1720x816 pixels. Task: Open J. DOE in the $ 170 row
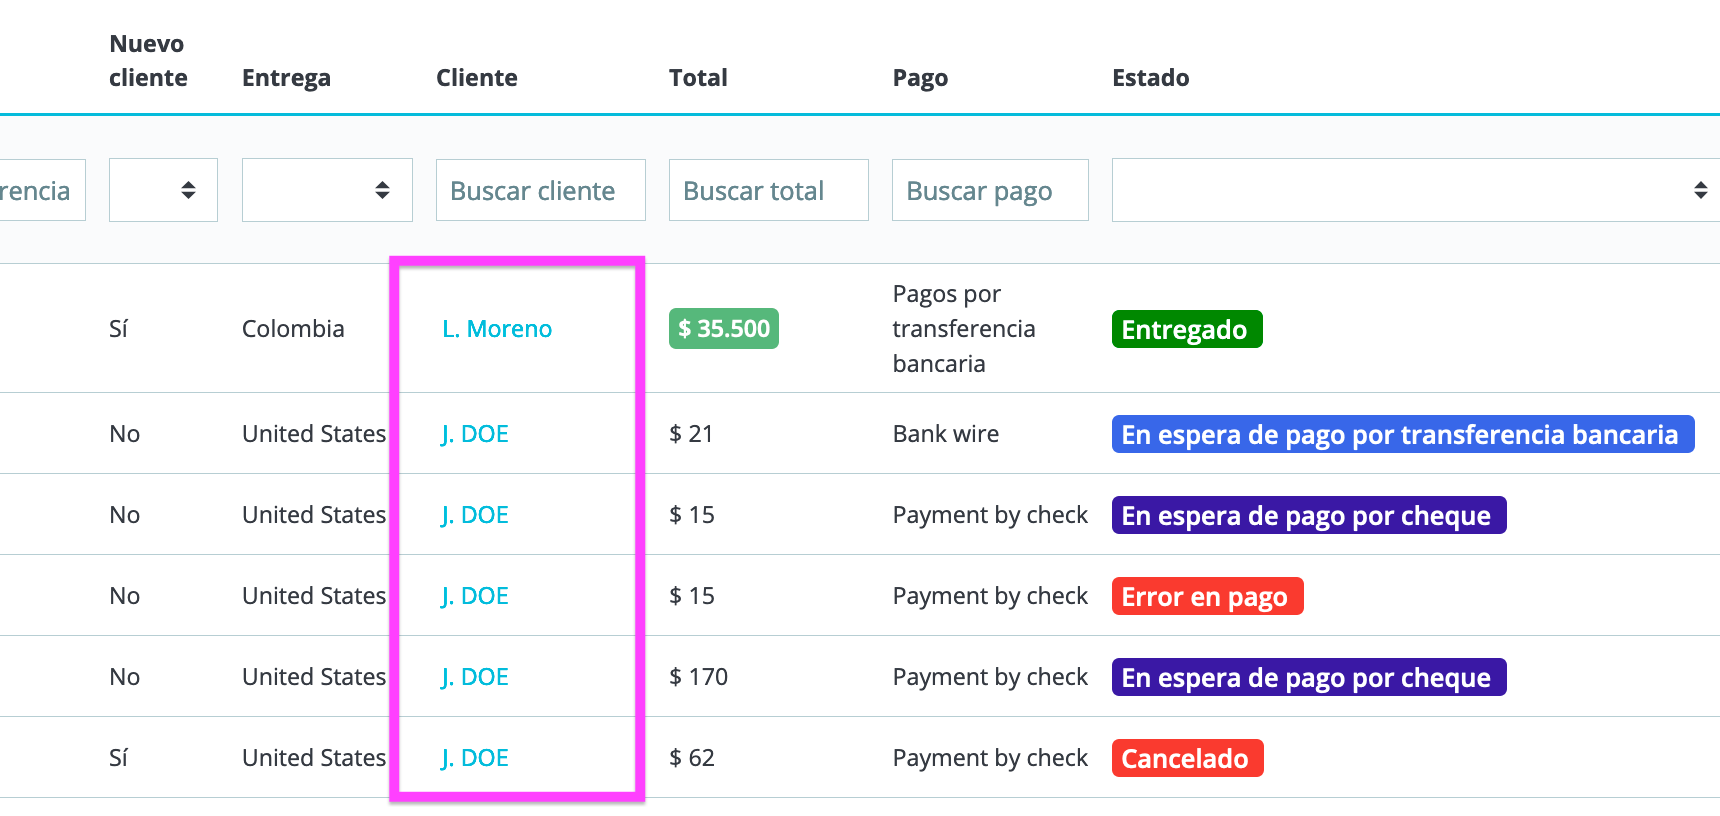[475, 677]
